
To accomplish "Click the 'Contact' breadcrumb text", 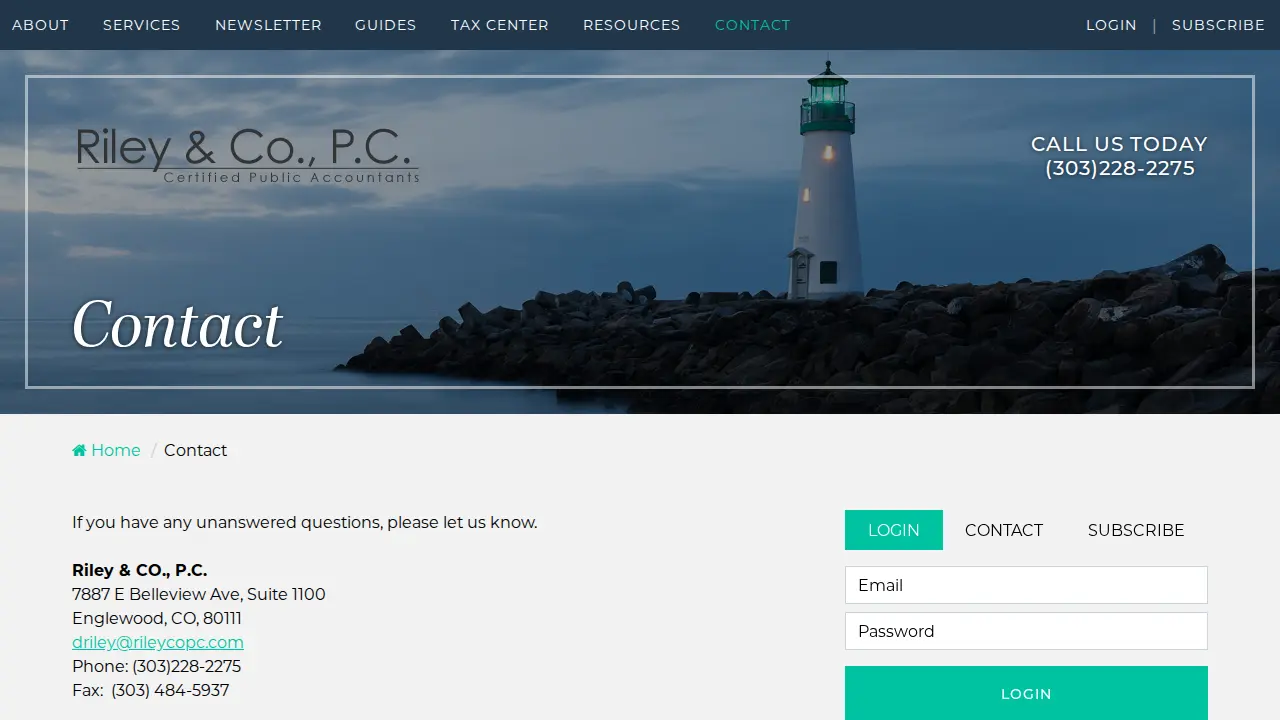I will pyautogui.click(x=195, y=451).
